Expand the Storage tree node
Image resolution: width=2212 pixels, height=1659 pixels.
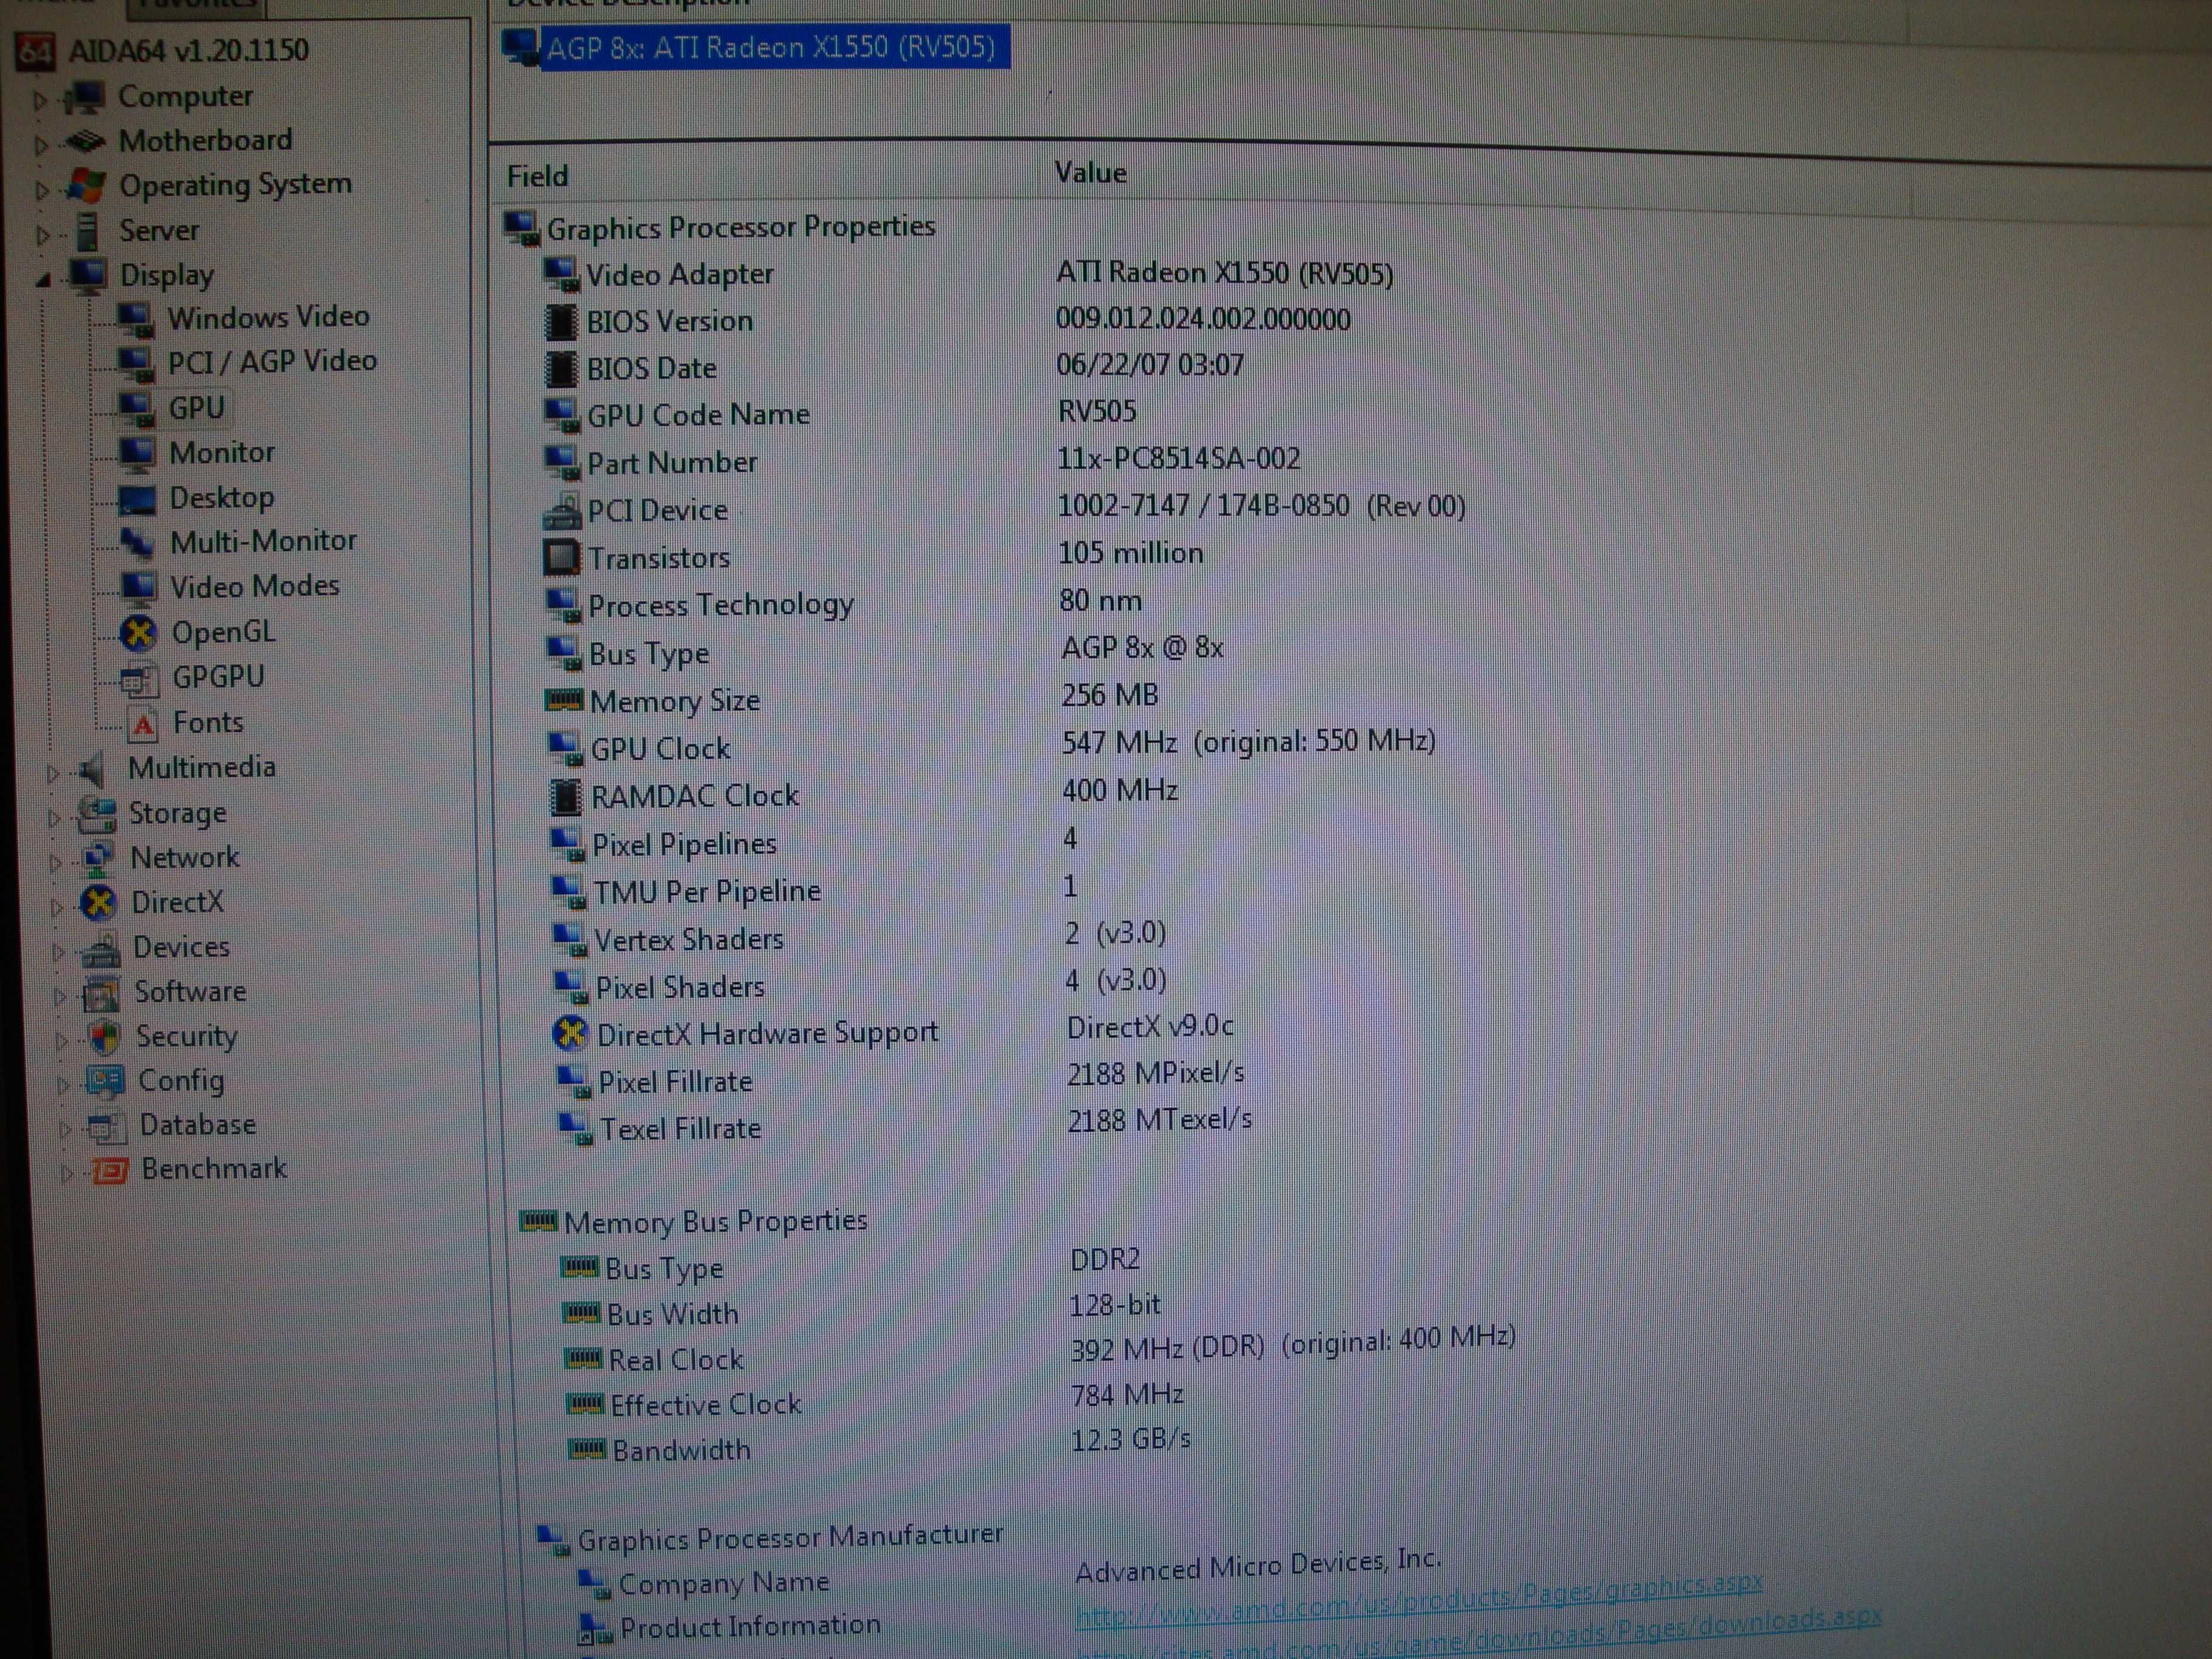coord(54,818)
